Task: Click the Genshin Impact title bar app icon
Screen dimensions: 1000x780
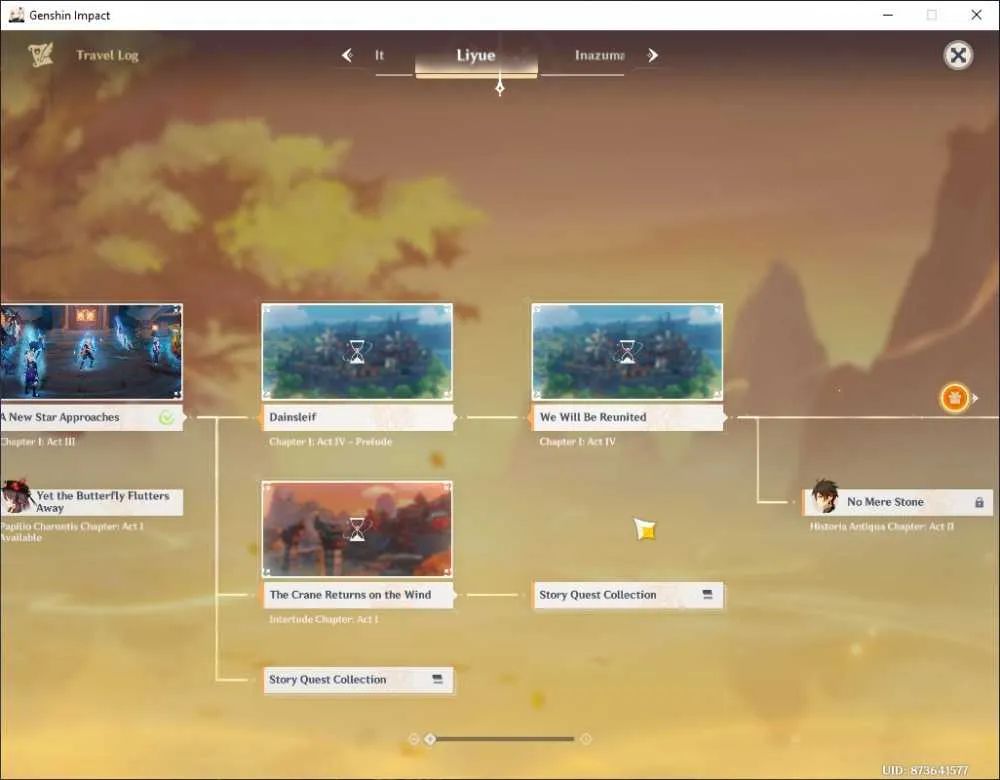Action: pos(16,15)
